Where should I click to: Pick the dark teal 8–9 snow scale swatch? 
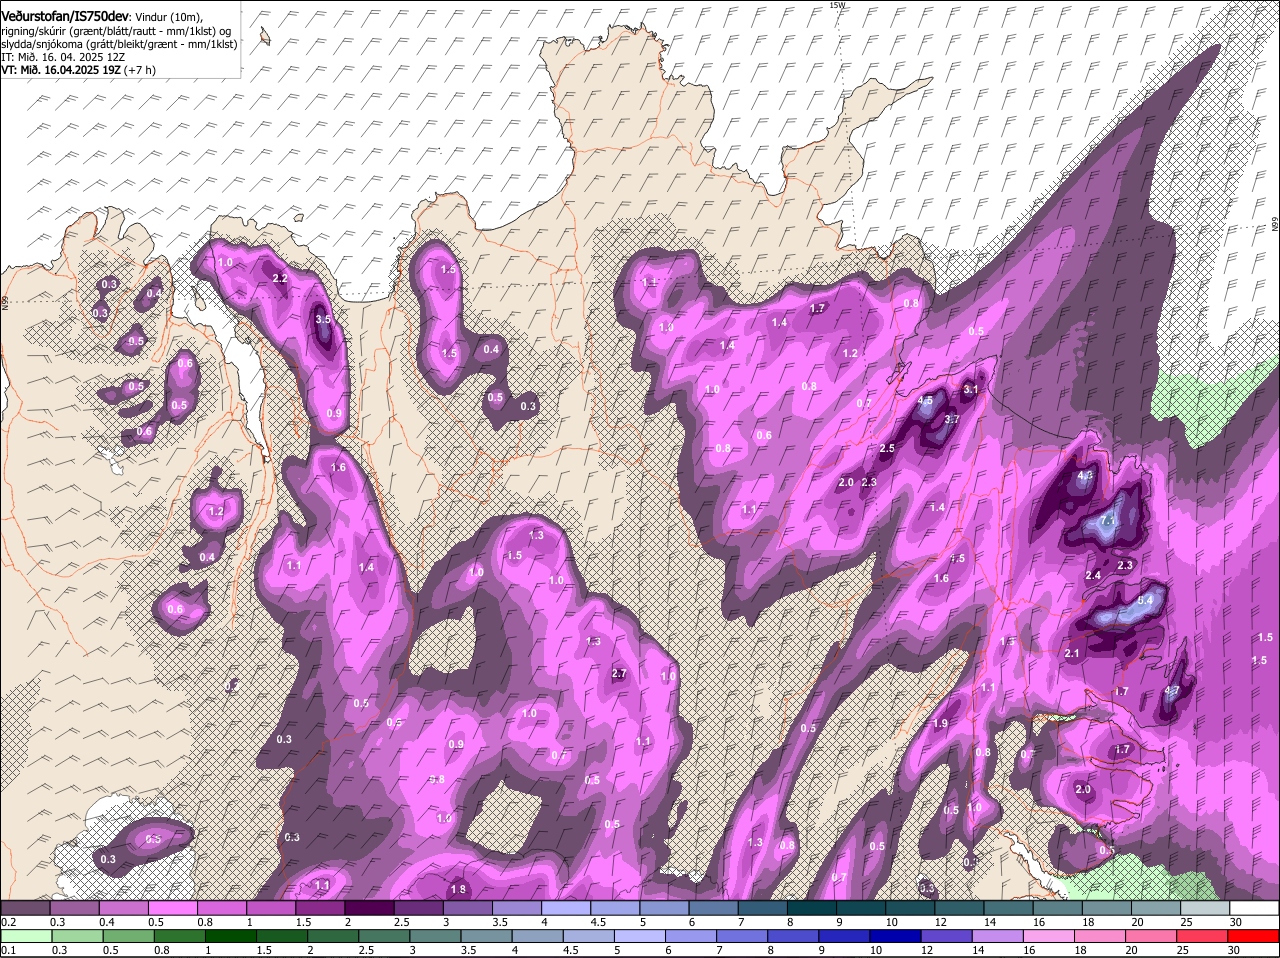pos(812,907)
